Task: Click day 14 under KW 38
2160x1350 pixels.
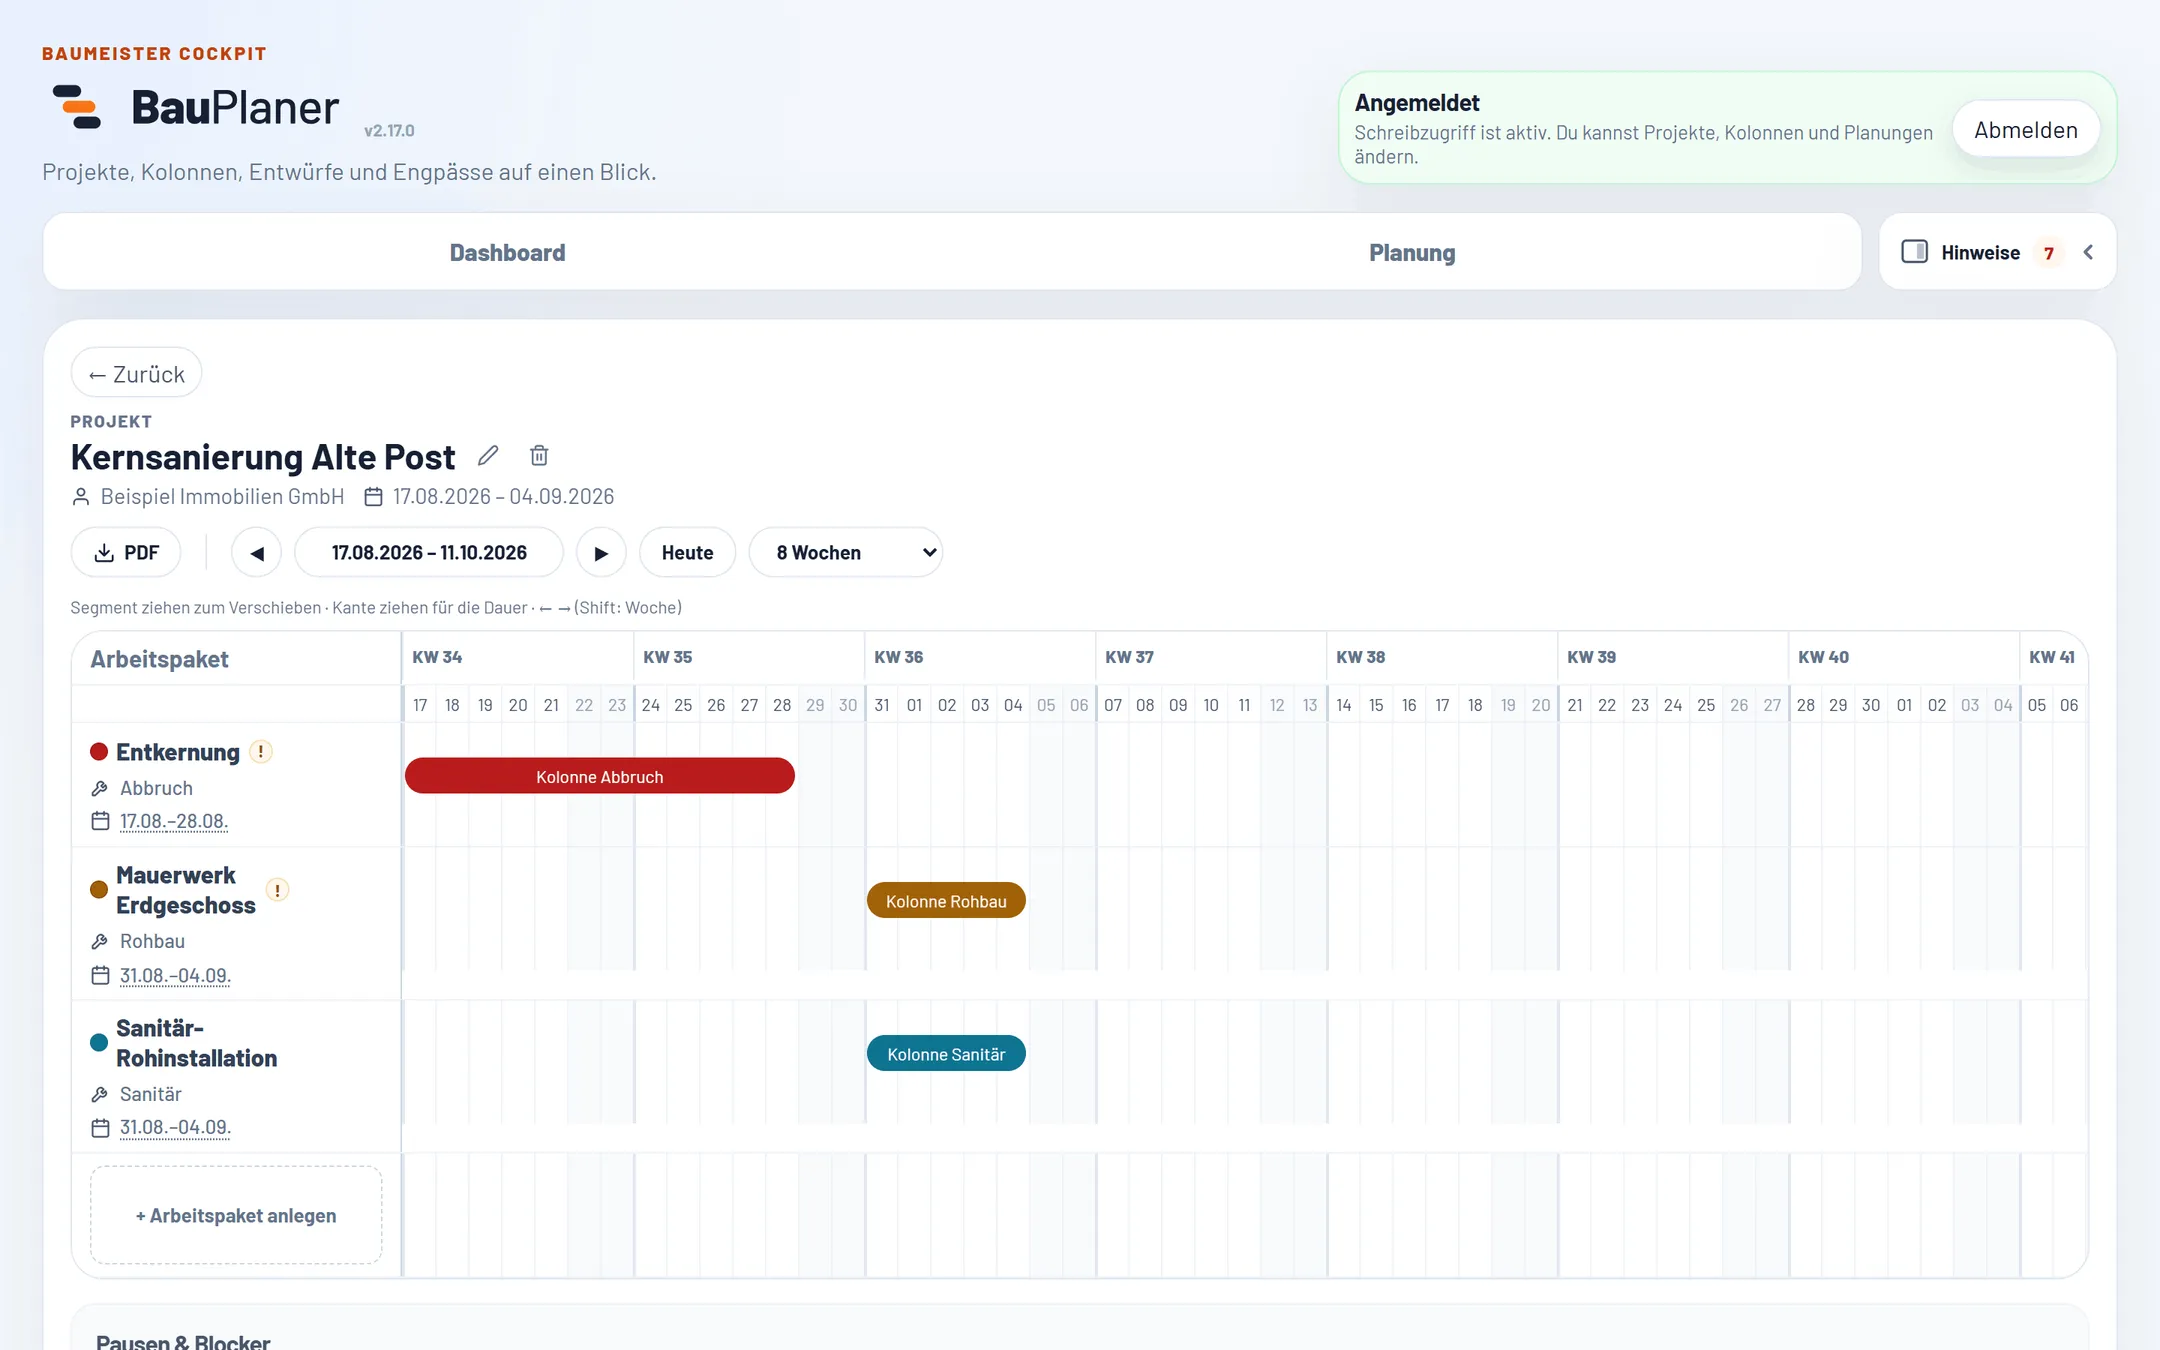Action: click(x=1344, y=706)
